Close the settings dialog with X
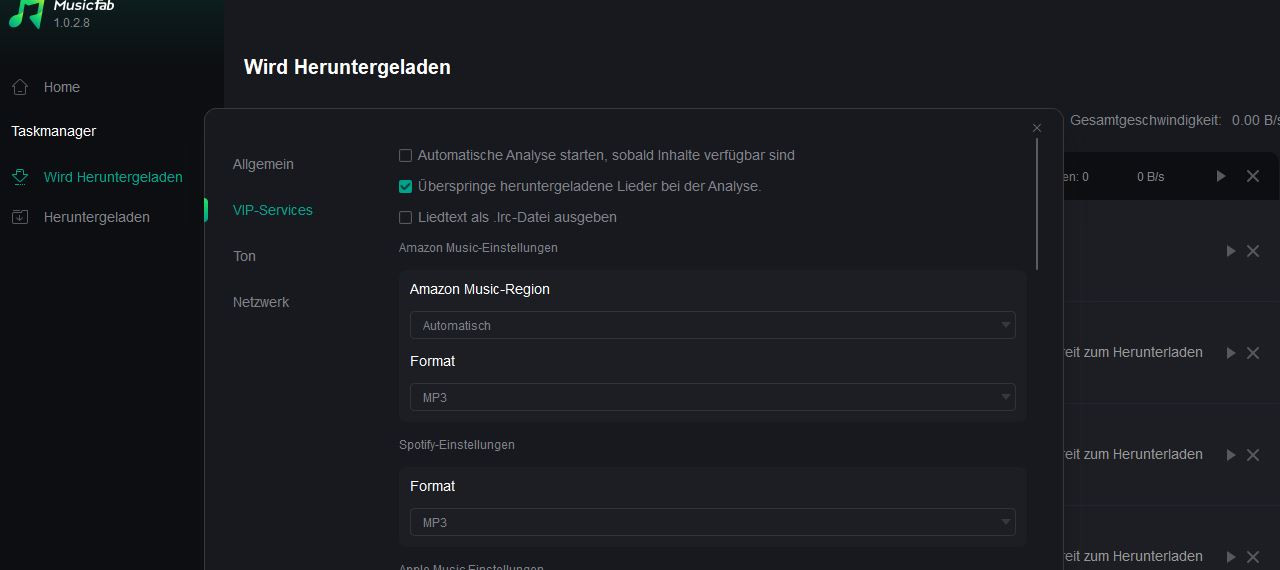Screen dimensions: 1280x570 [1037, 128]
